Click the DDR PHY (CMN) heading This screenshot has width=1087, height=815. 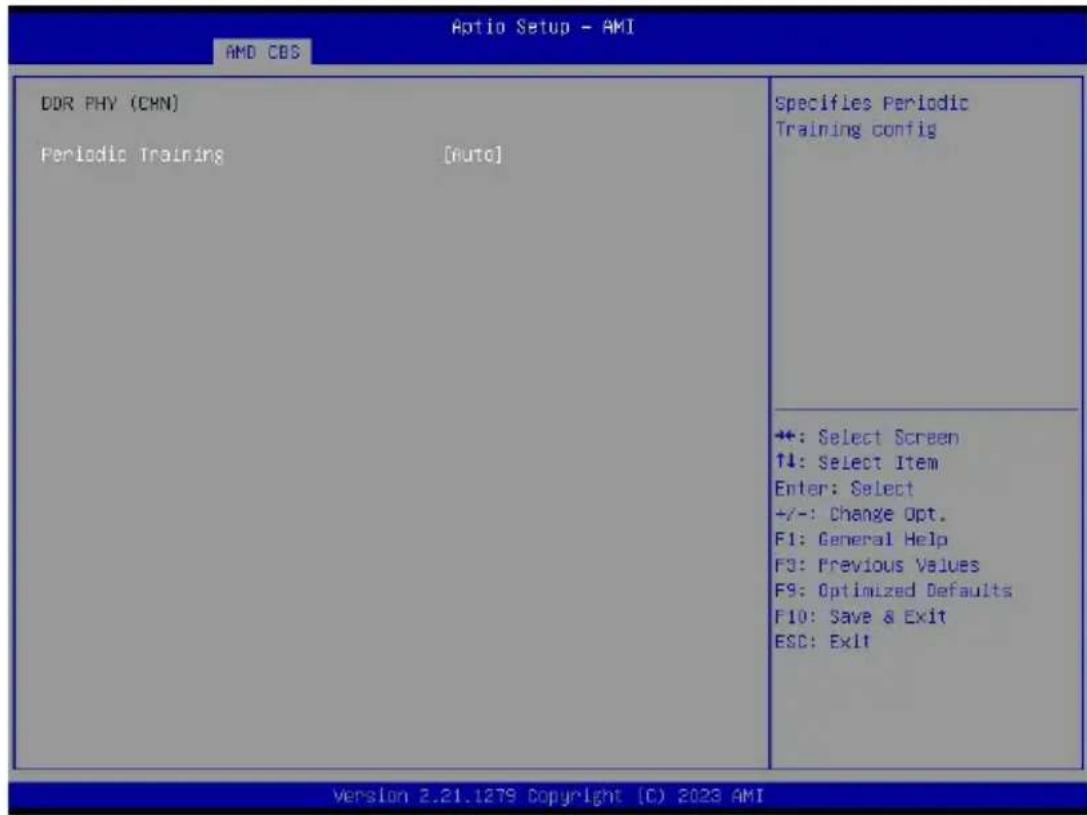tap(110, 104)
